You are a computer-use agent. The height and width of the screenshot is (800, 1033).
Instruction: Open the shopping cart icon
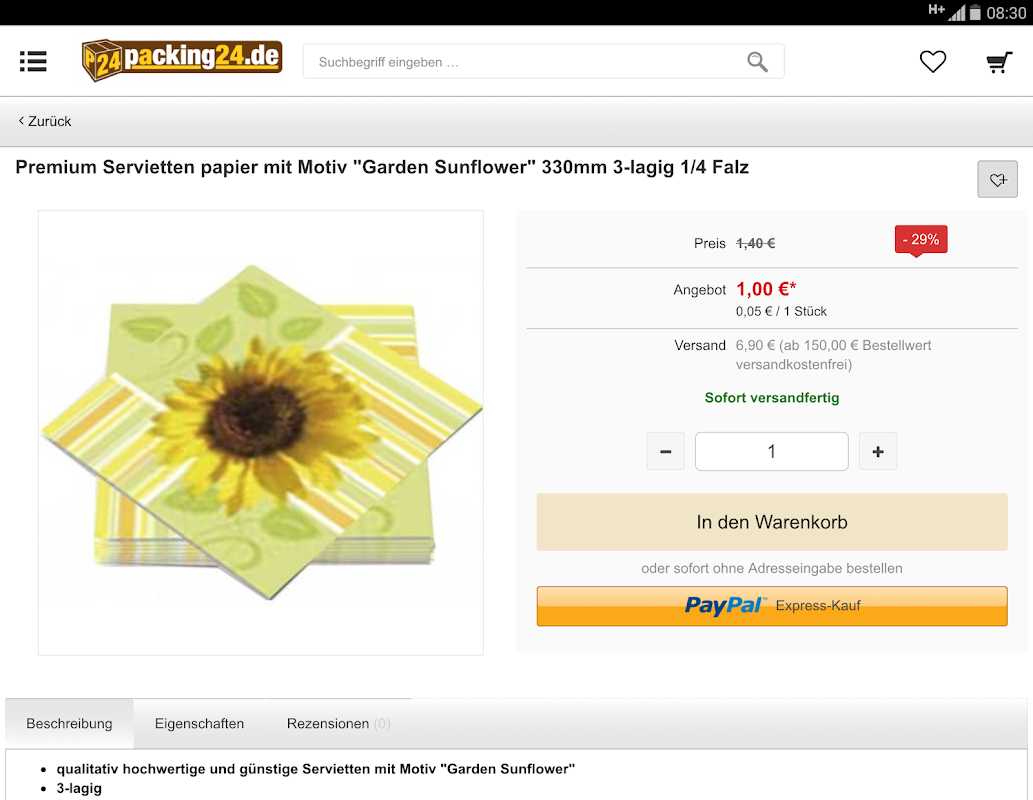coord(999,62)
